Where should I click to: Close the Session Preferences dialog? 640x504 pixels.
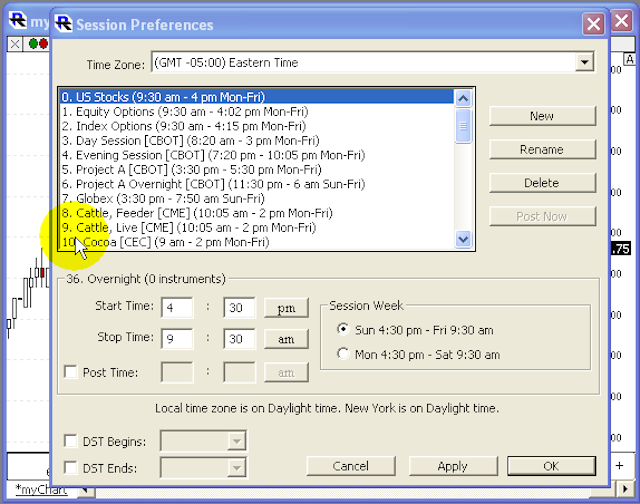click(x=593, y=23)
